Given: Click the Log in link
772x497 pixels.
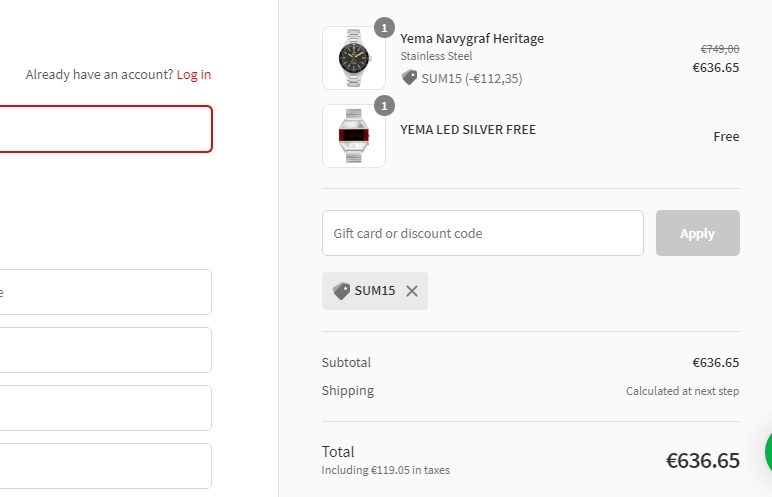Looking at the screenshot, I should coord(194,74).
